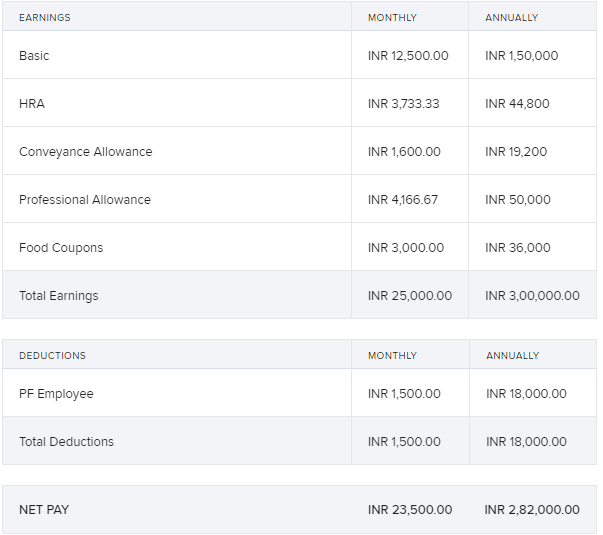This screenshot has height=535, width=603.
Task: Click the Basic earnings row label
Action: (x=34, y=56)
